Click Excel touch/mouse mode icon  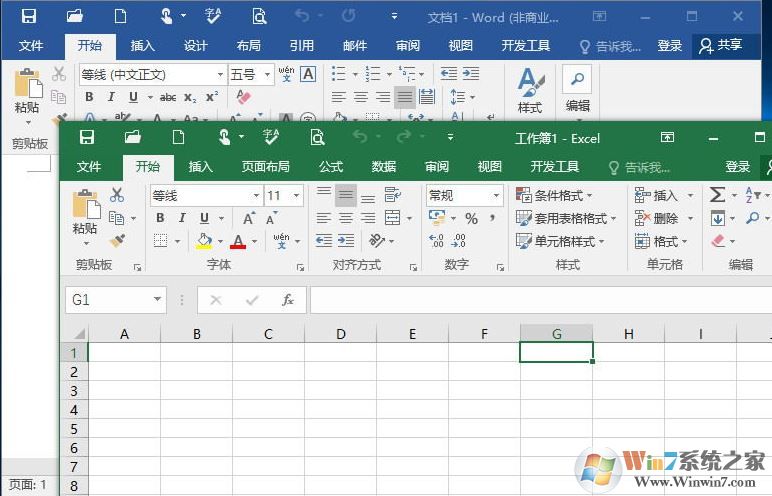coord(225,137)
